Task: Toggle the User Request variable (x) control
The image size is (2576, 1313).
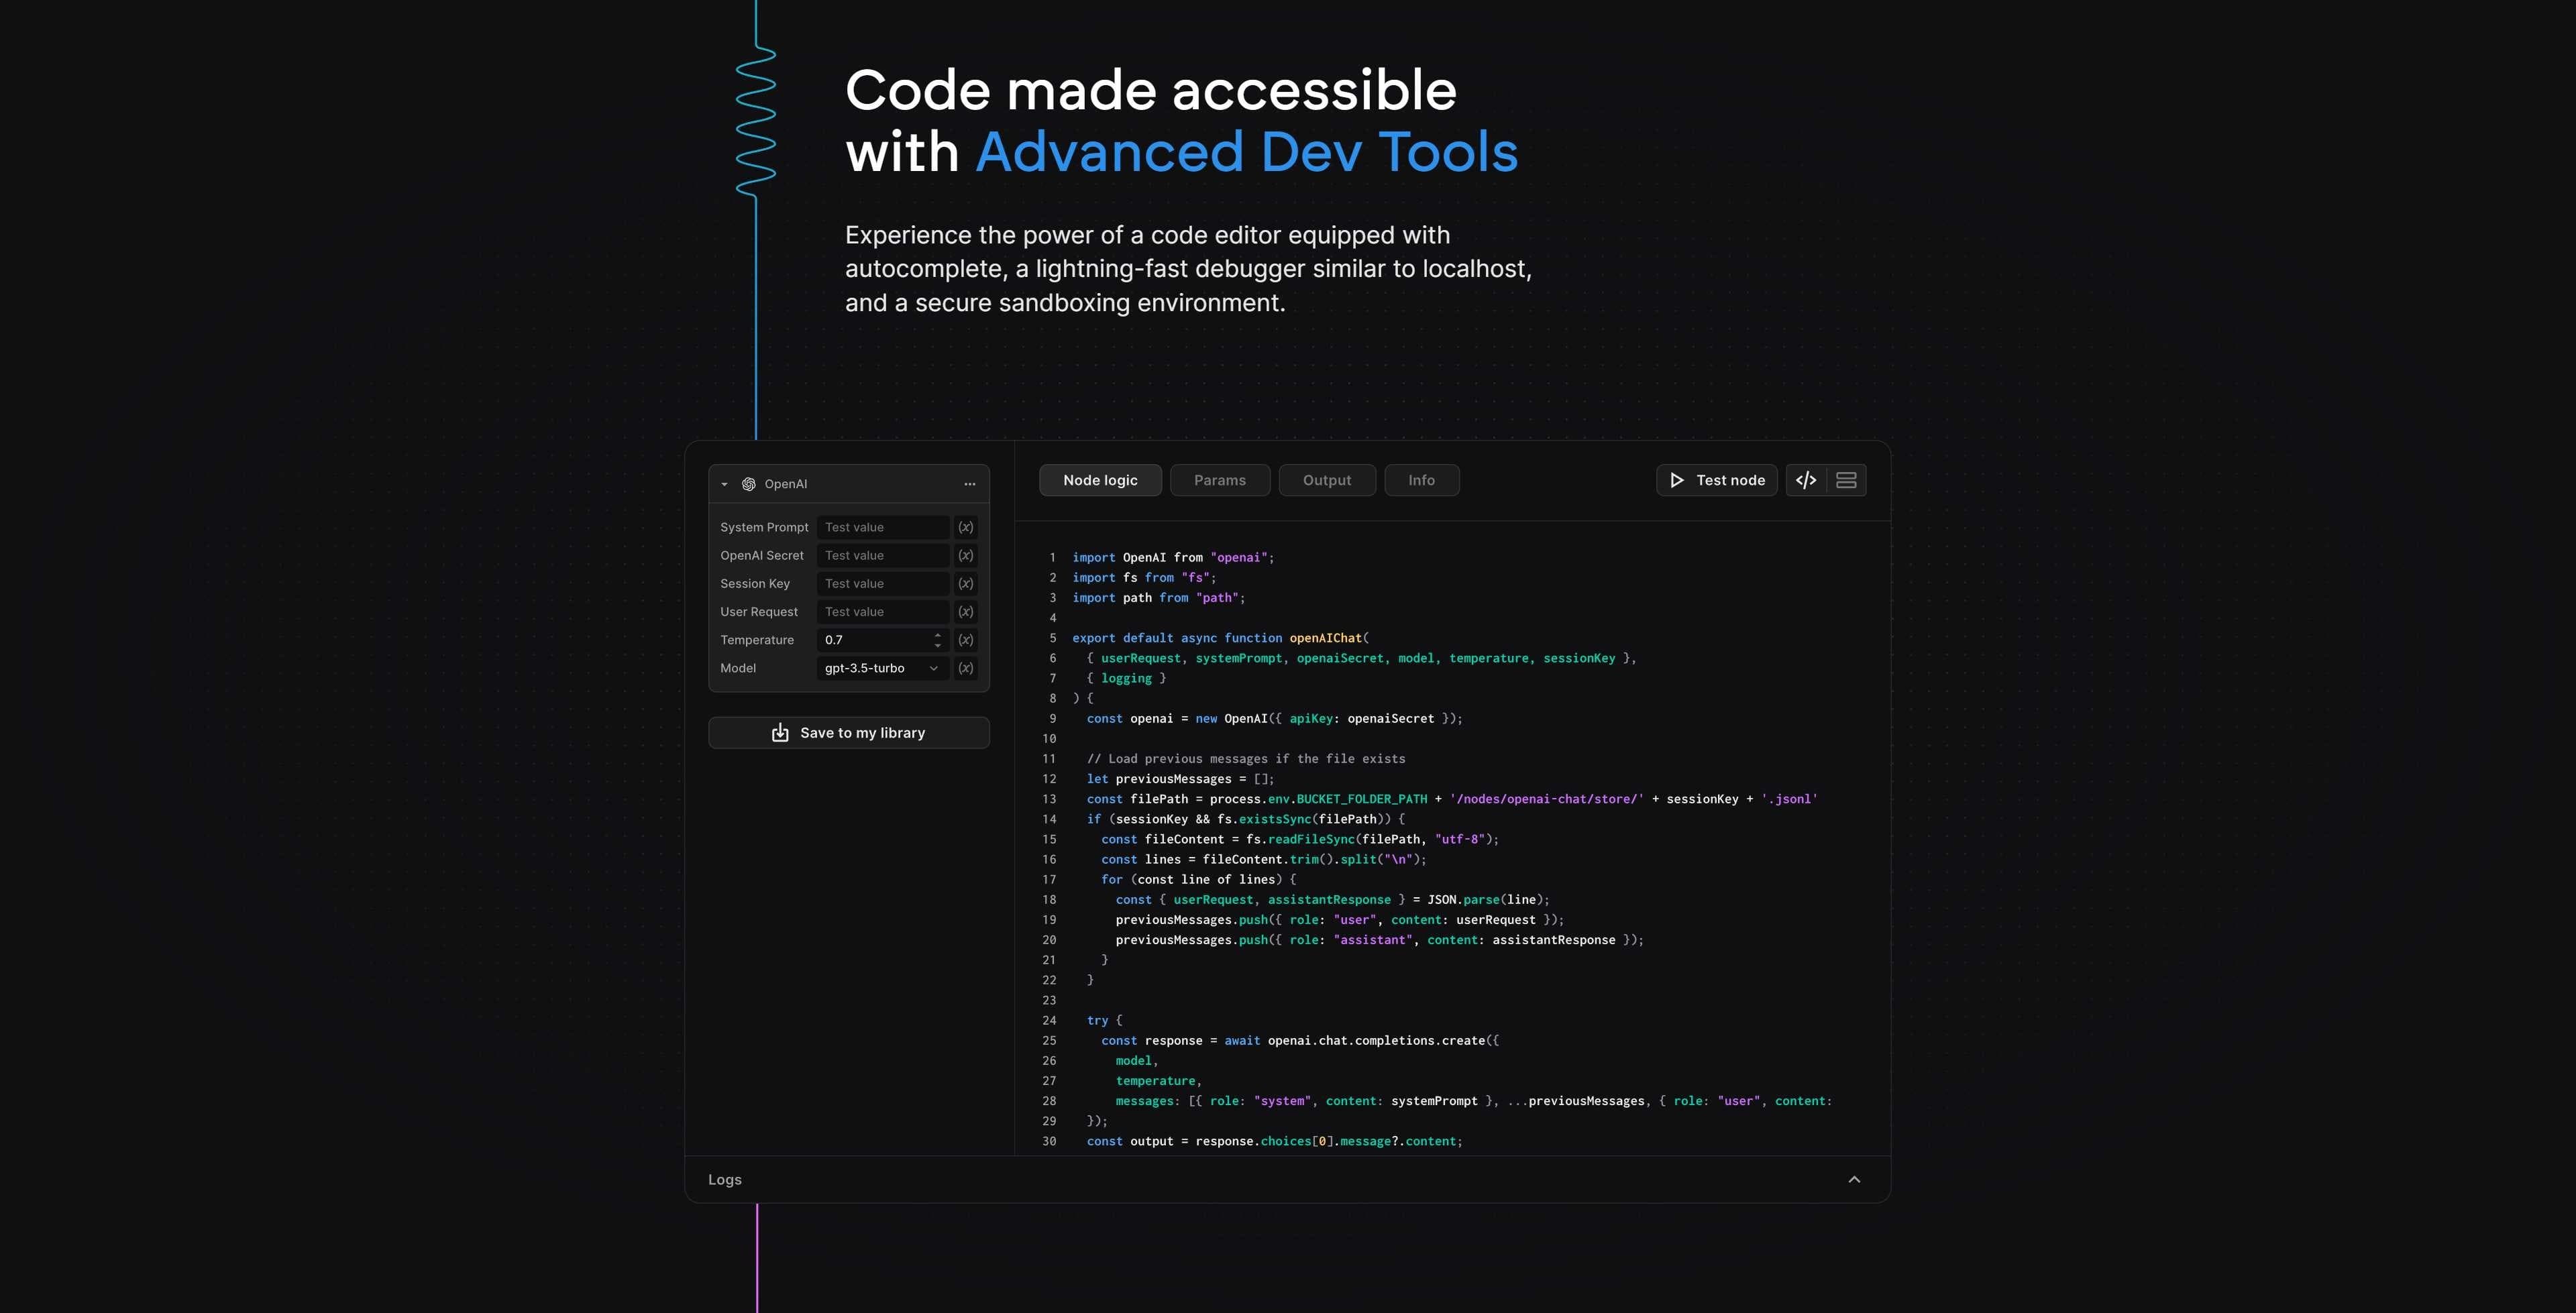Action: coord(965,611)
